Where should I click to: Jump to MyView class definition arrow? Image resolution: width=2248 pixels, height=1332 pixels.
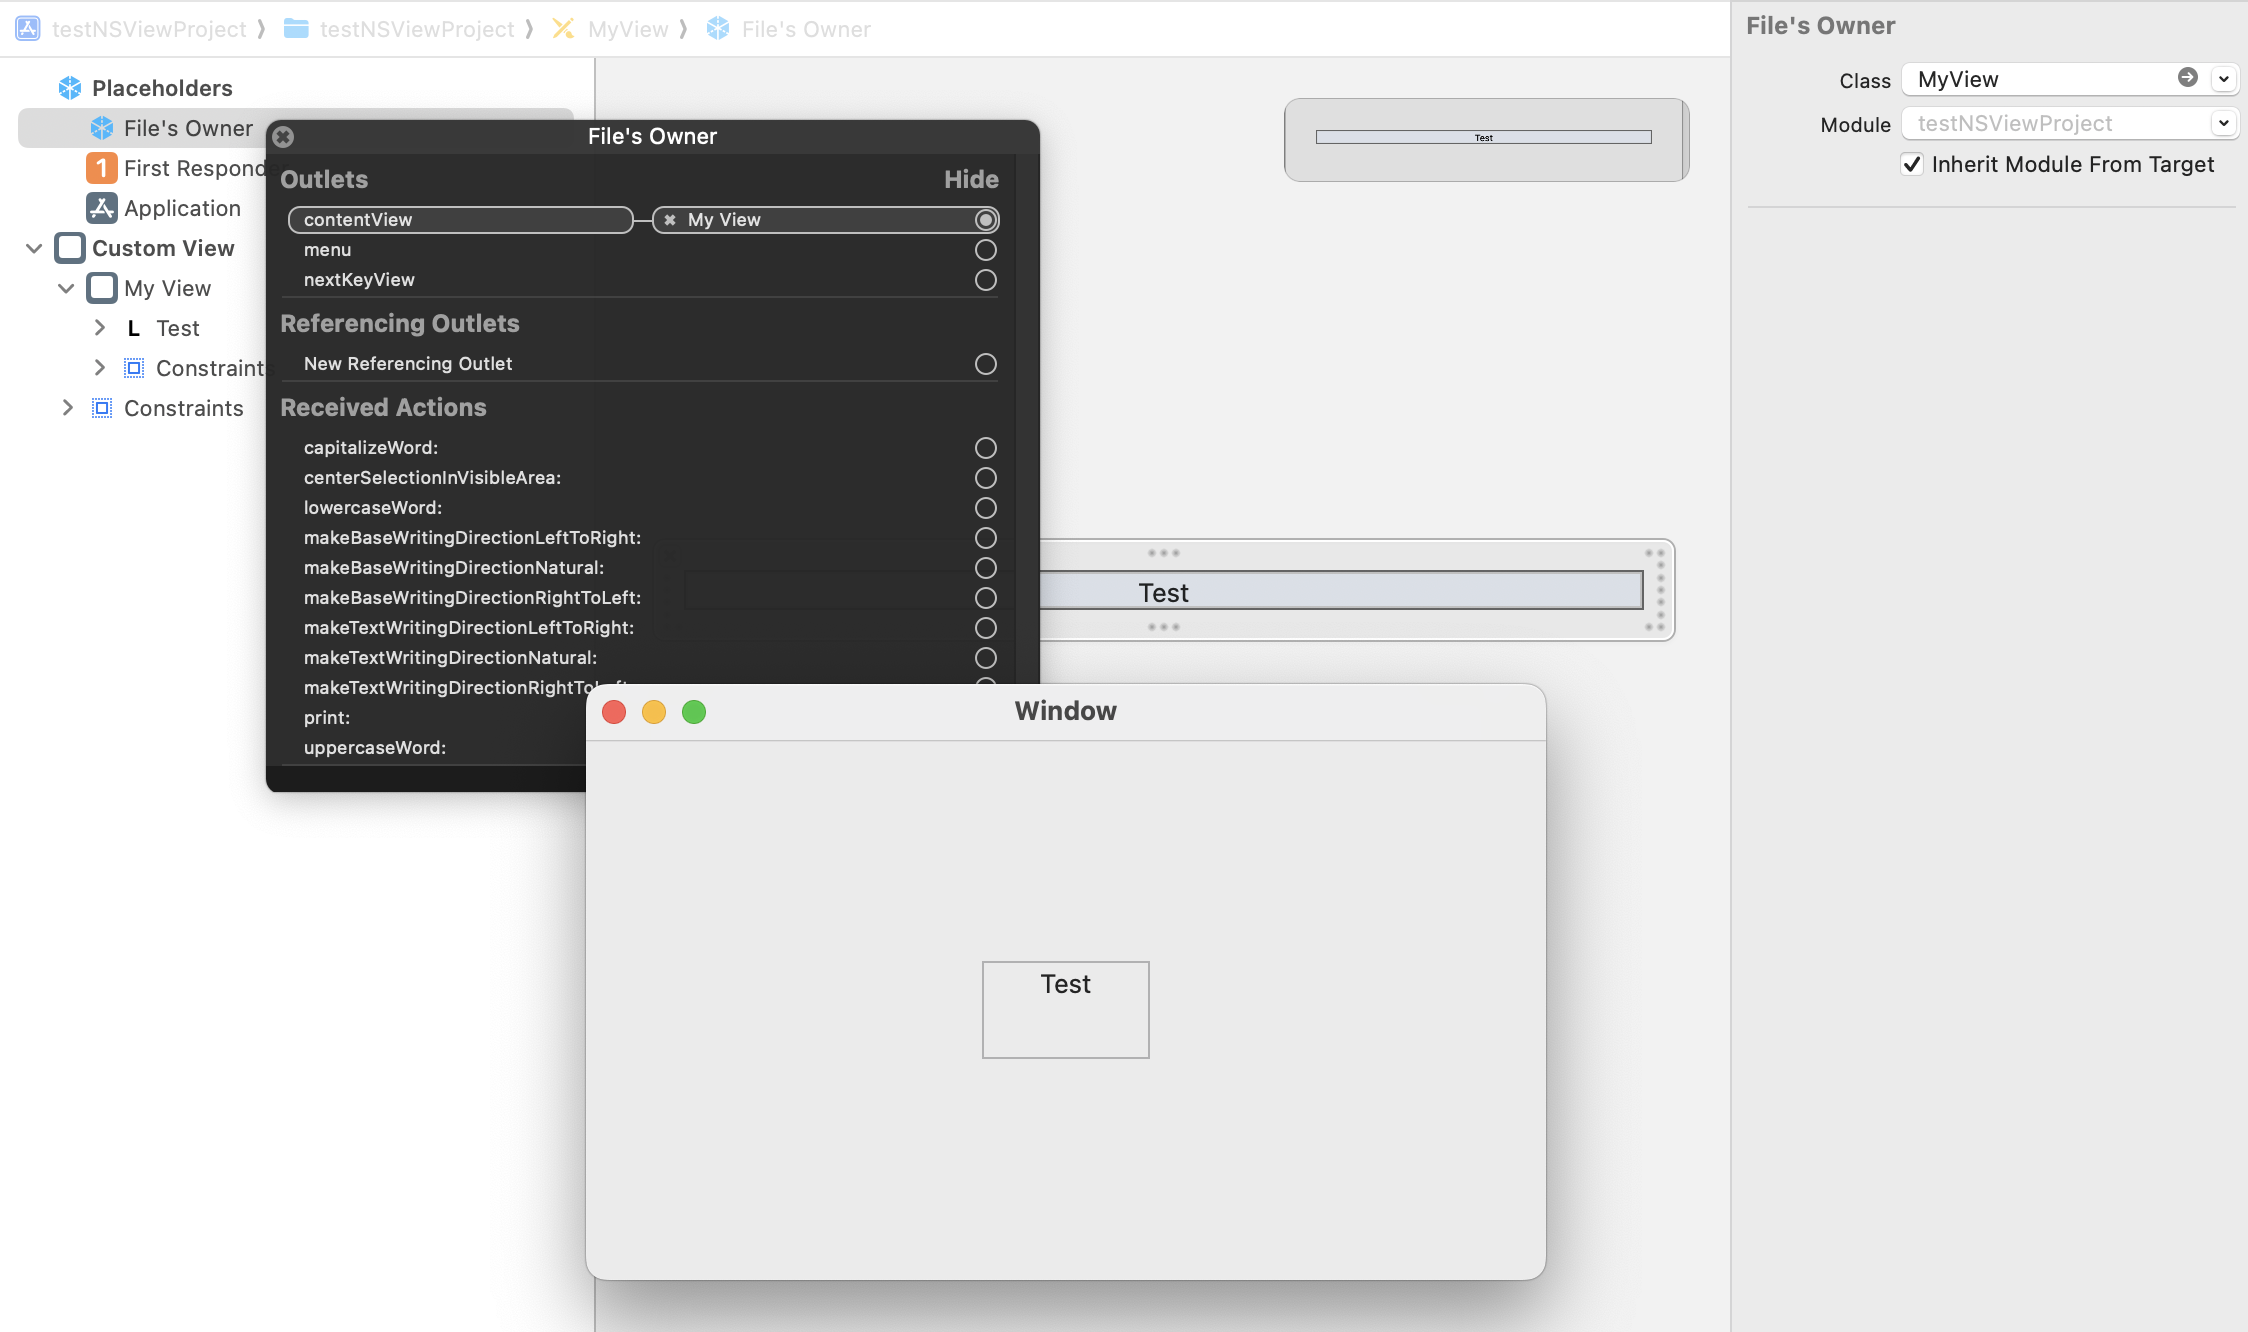(2188, 78)
